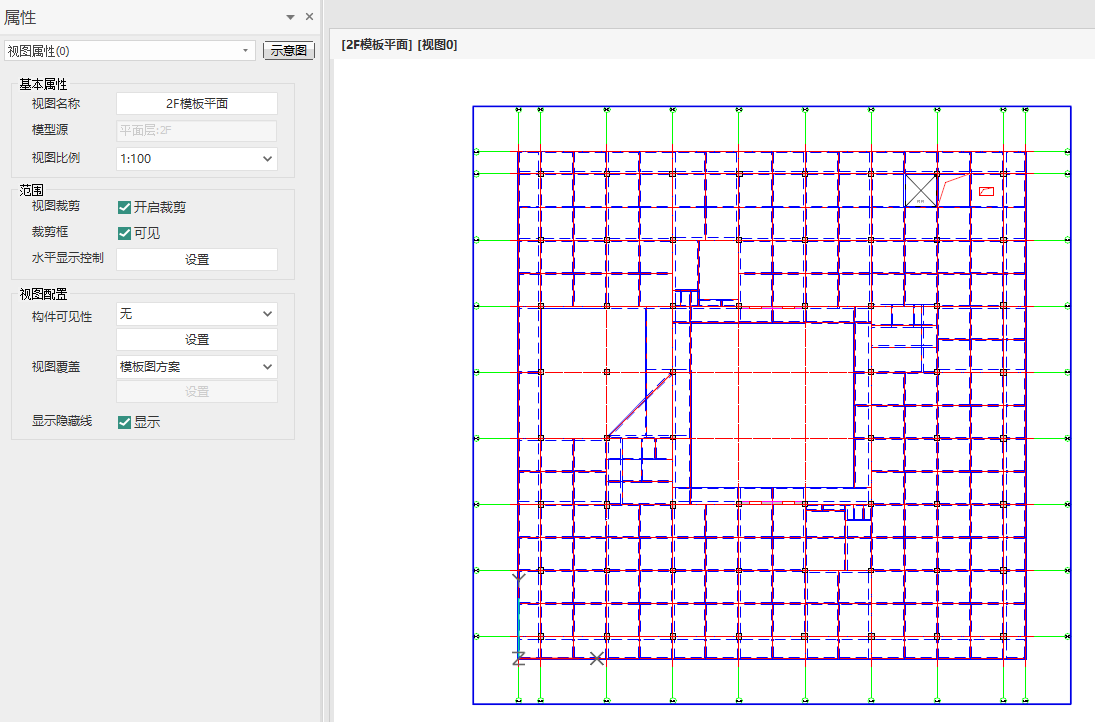Open the 视图属性(0) dropdown
Viewport: 1095px width, 722px height.
click(130, 50)
